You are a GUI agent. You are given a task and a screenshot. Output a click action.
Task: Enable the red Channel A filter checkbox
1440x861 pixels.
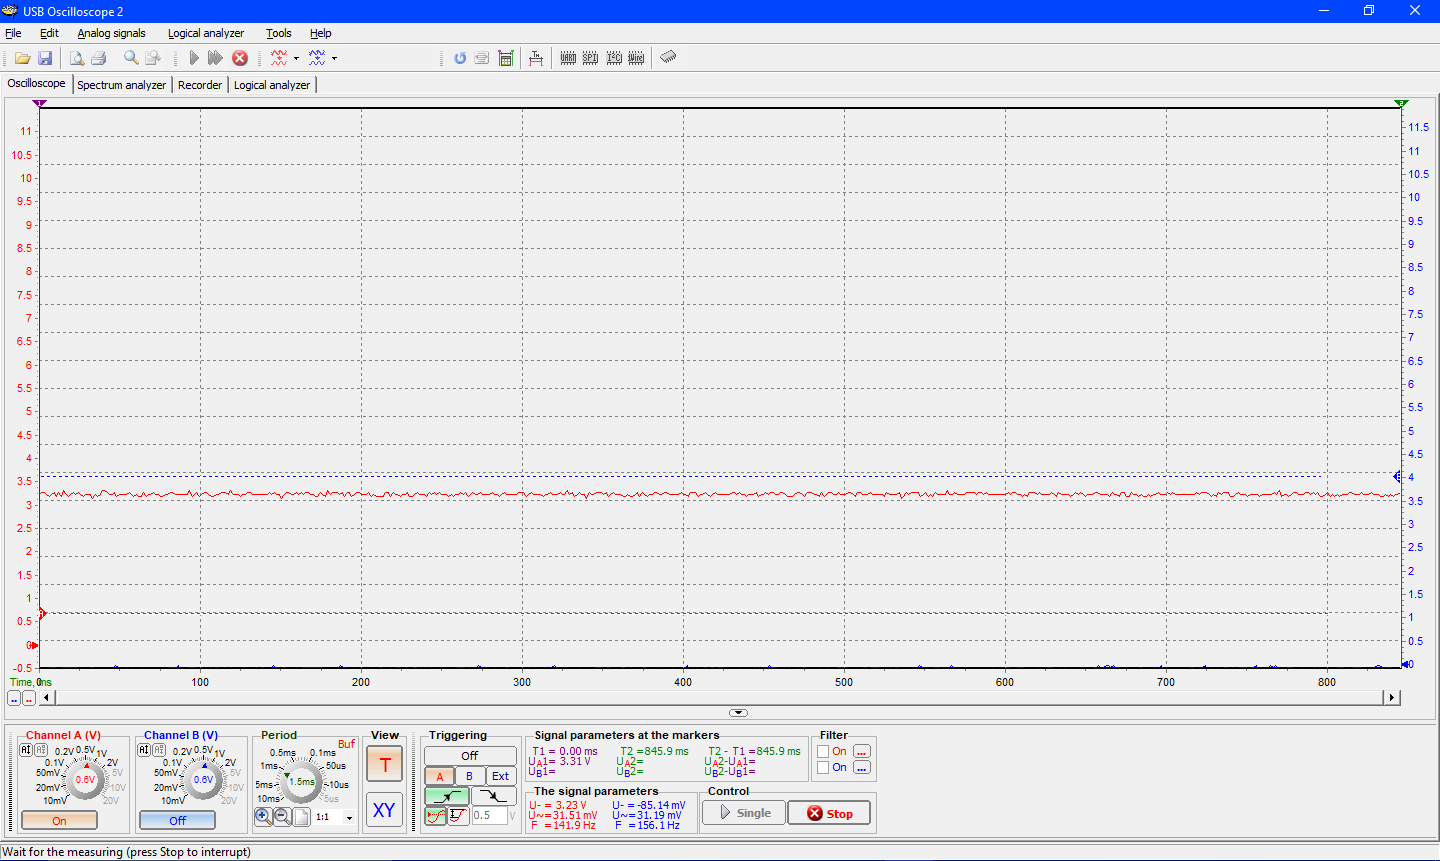pyautogui.click(x=823, y=752)
